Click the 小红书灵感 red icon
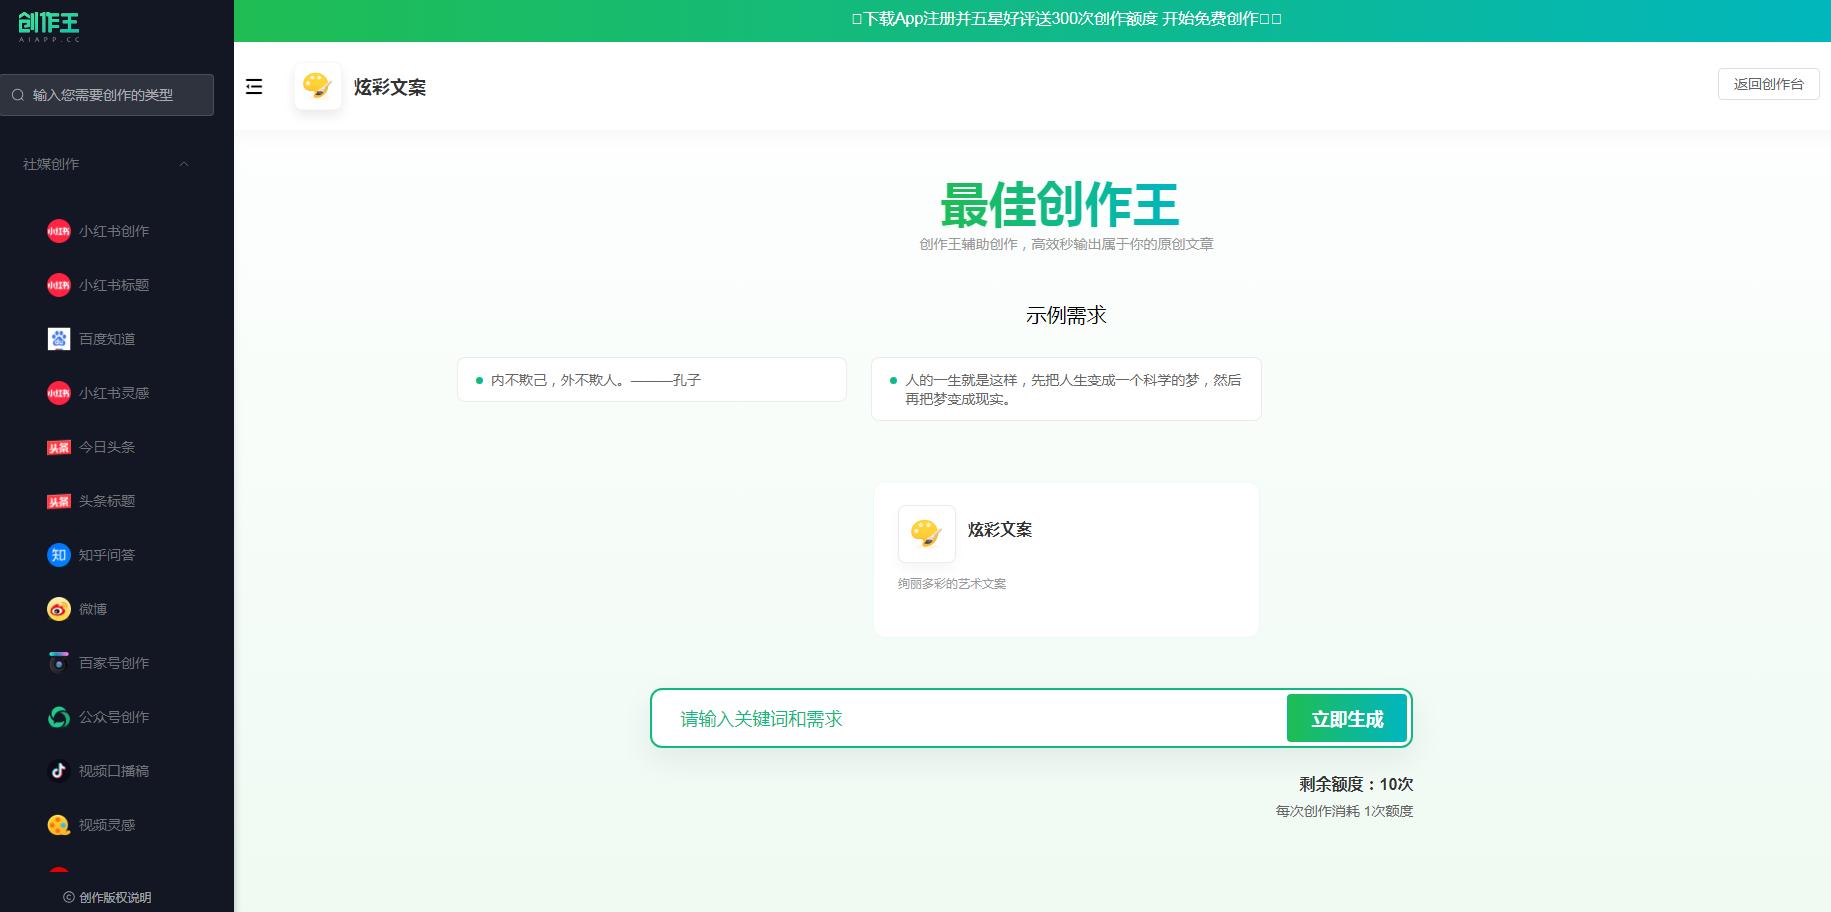This screenshot has height=912, width=1831. (59, 393)
